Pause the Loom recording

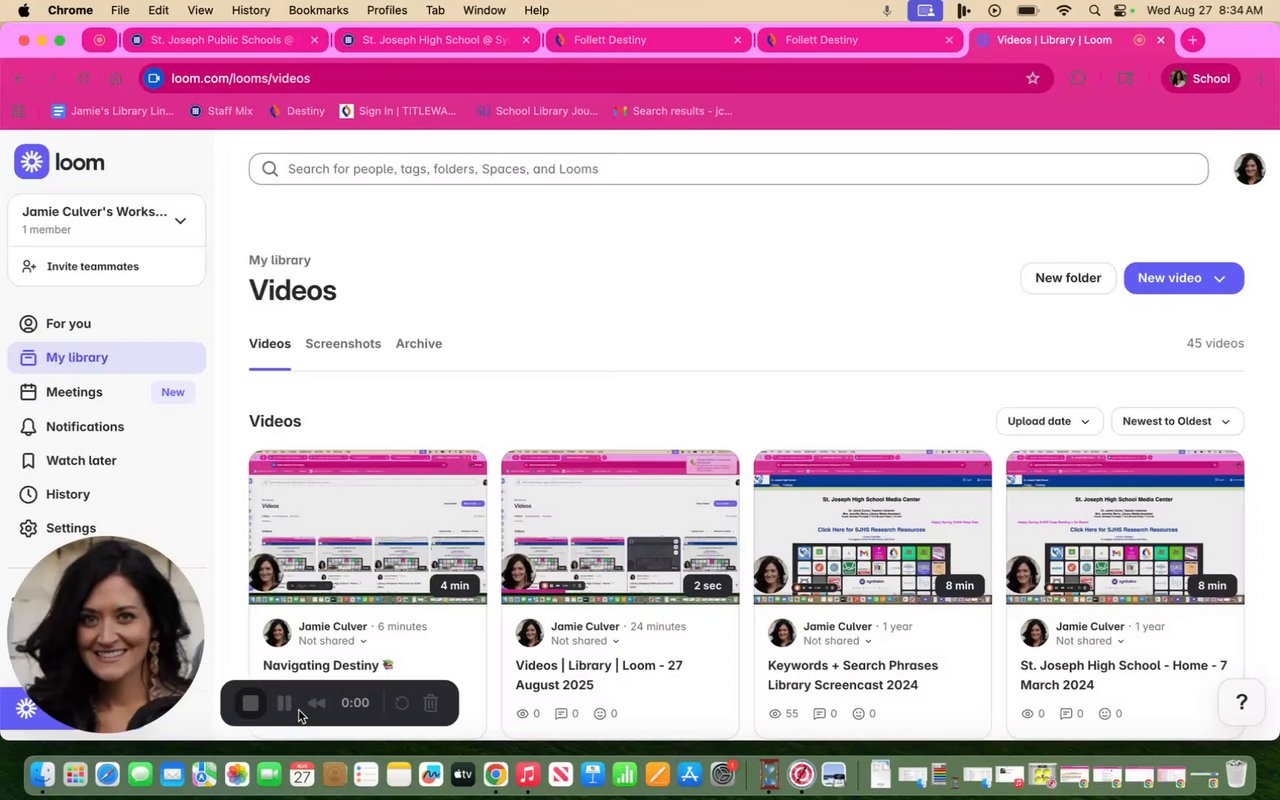(284, 703)
